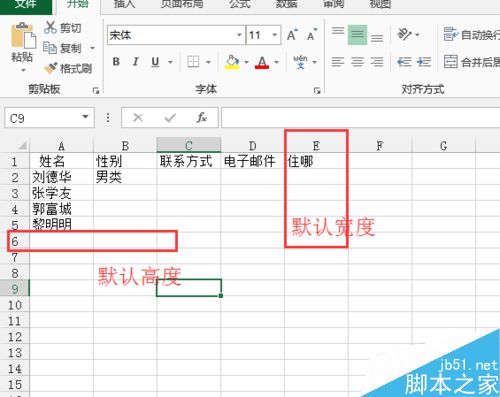Toggle Underline formatting
This screenshot has width=500, height=397.
click(x=155, y=62)
